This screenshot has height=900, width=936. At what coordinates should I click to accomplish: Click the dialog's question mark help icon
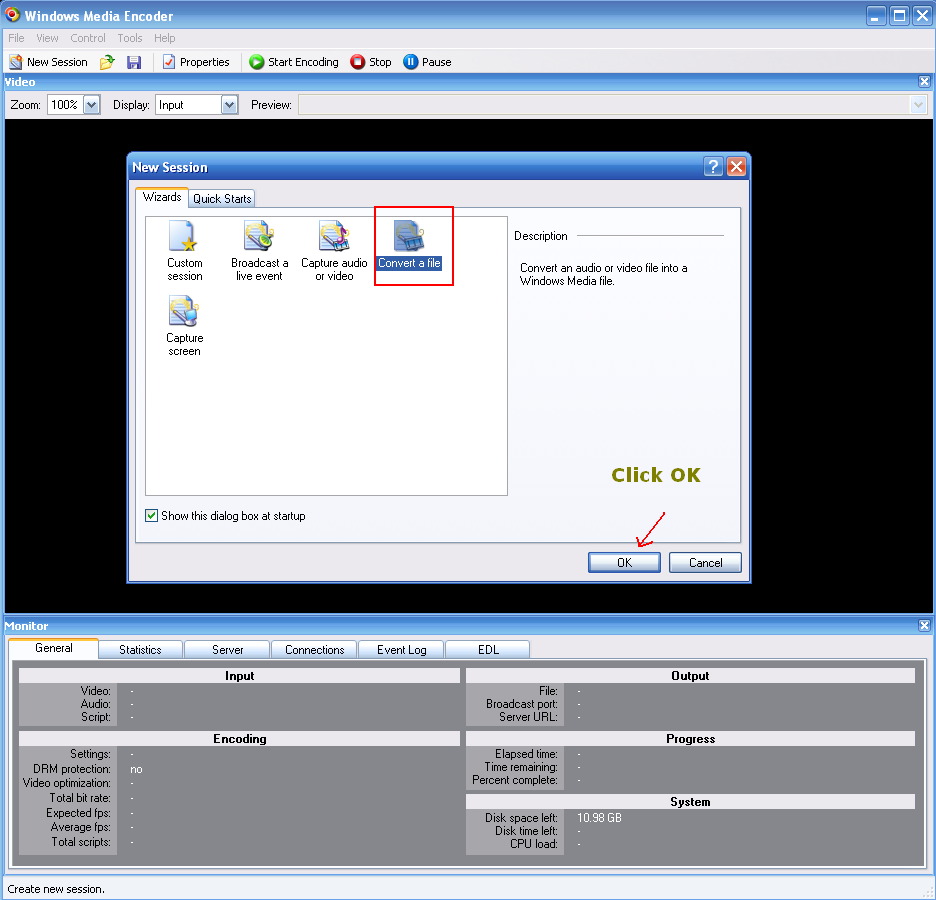pyautogui.click(x=713, y=167)
